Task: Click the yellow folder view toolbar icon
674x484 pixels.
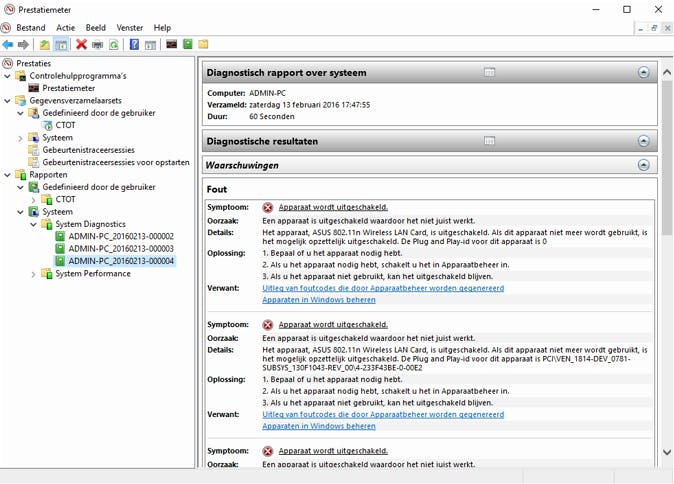Action: point(203,44)
